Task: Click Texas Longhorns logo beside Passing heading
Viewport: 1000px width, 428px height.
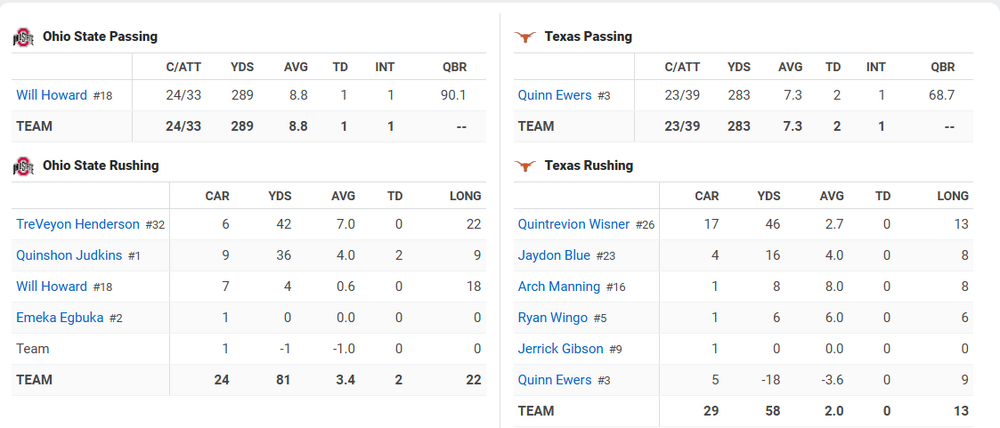Action: click(x=525, y=37)
